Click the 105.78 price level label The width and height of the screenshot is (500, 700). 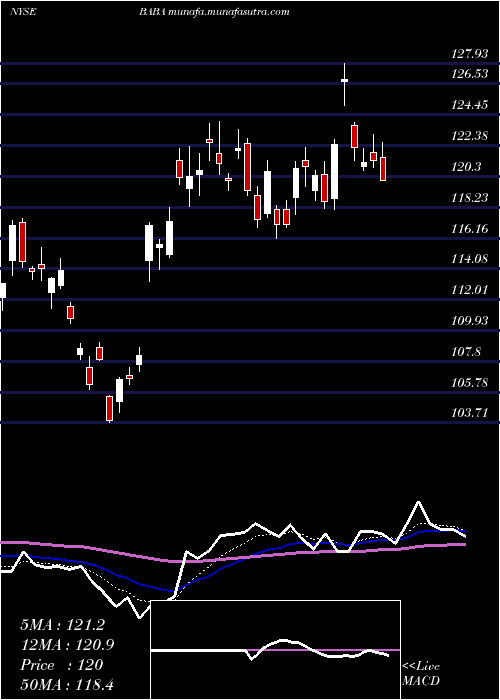pyautogui.click(x=470, y=383)
